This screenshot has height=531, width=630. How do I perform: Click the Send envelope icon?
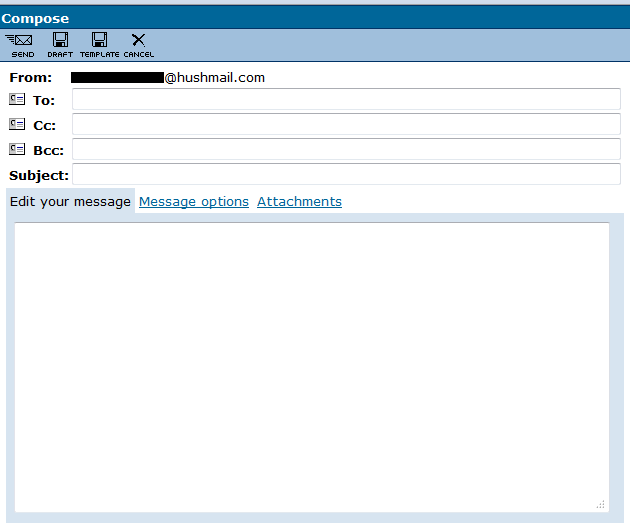pyautogui.click(x=19, y=40)
